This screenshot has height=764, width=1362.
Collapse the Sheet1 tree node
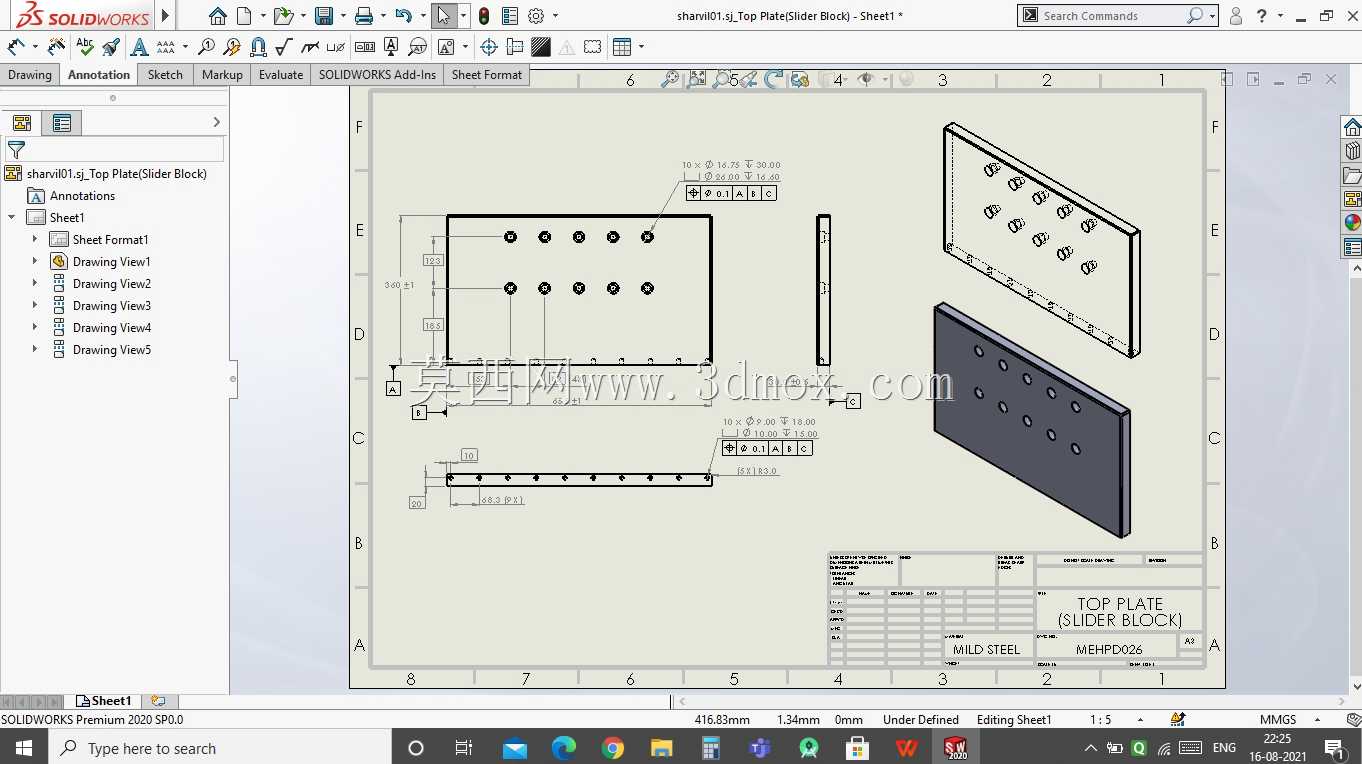[x=12, y=217]
